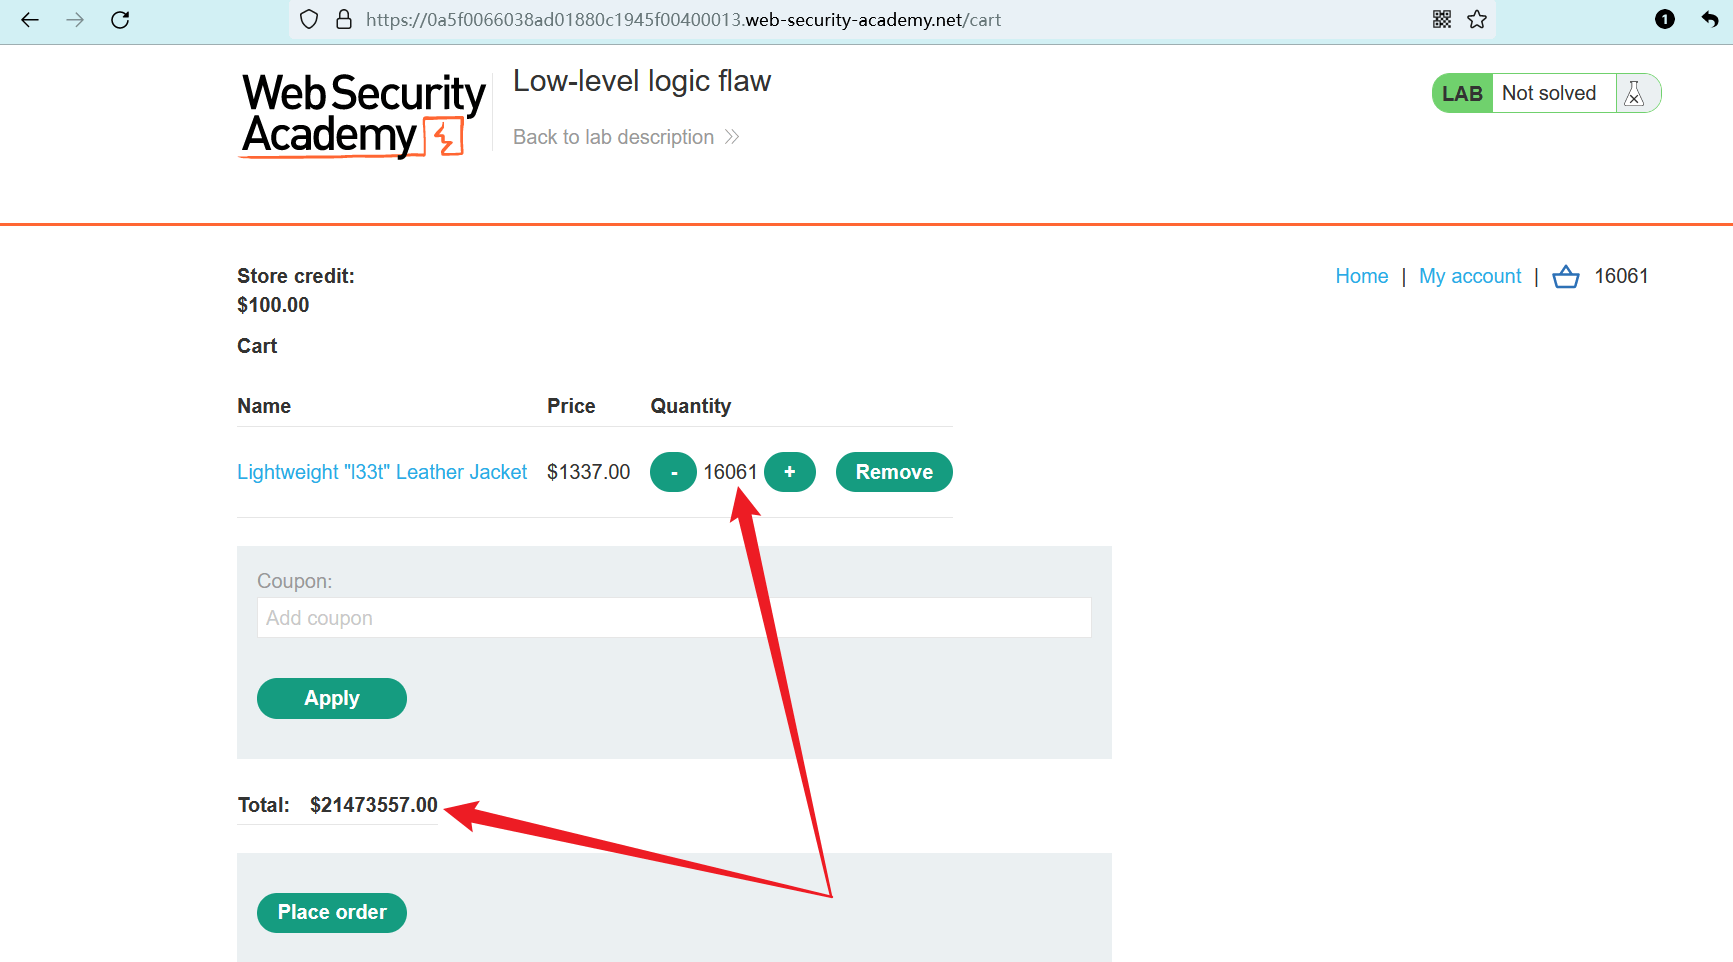
Task: Decrease jacket quantity with minus button
Action: click(674, 472)
